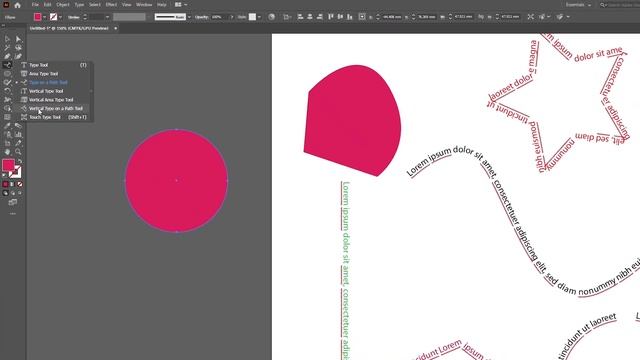
Task: Select the Rotate tool
Action: [7, 91]
